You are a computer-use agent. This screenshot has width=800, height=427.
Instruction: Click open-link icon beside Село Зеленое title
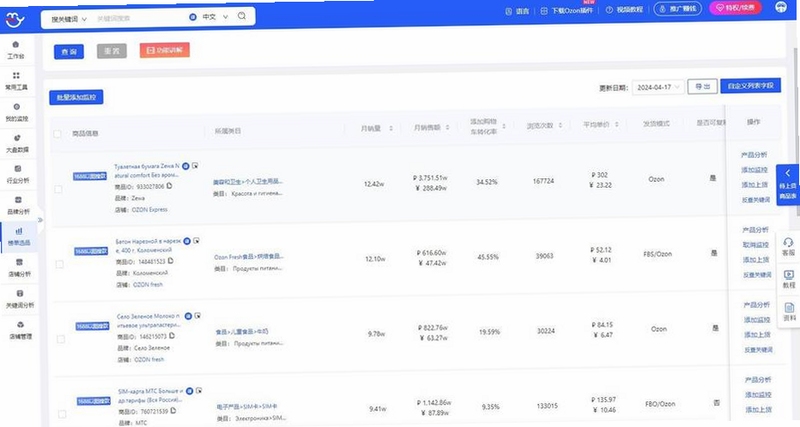(x=197, y=315)
